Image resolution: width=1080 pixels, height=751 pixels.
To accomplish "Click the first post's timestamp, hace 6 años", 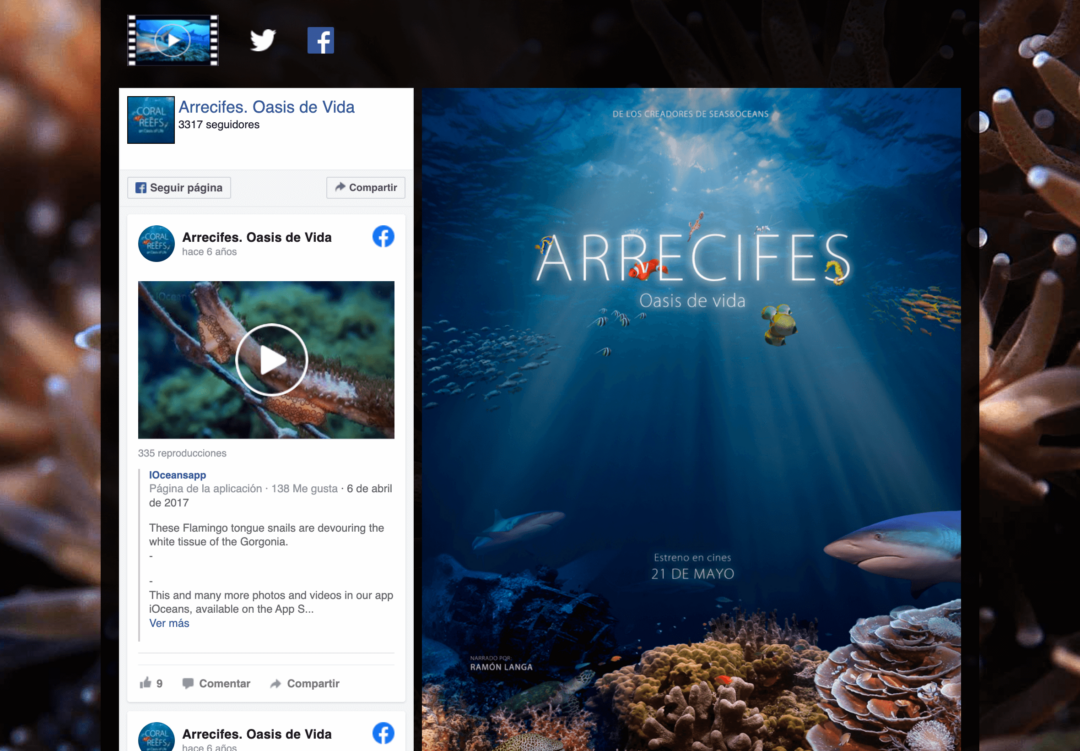I will coord(209,252).
